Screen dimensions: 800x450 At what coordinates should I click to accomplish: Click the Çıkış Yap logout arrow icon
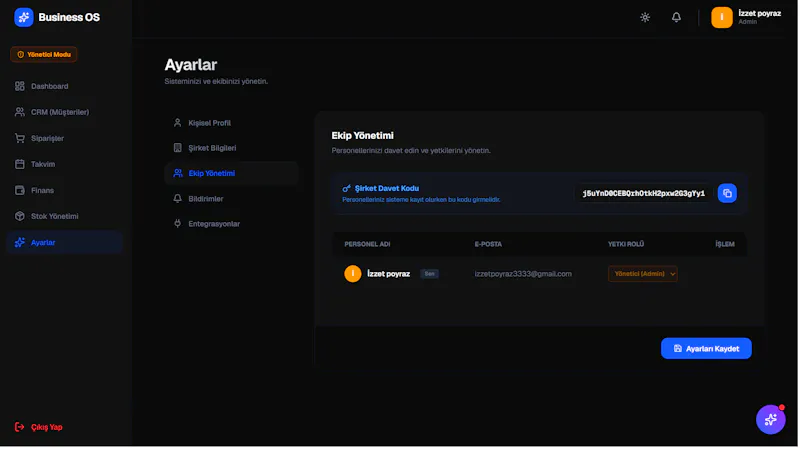(19, 428)
